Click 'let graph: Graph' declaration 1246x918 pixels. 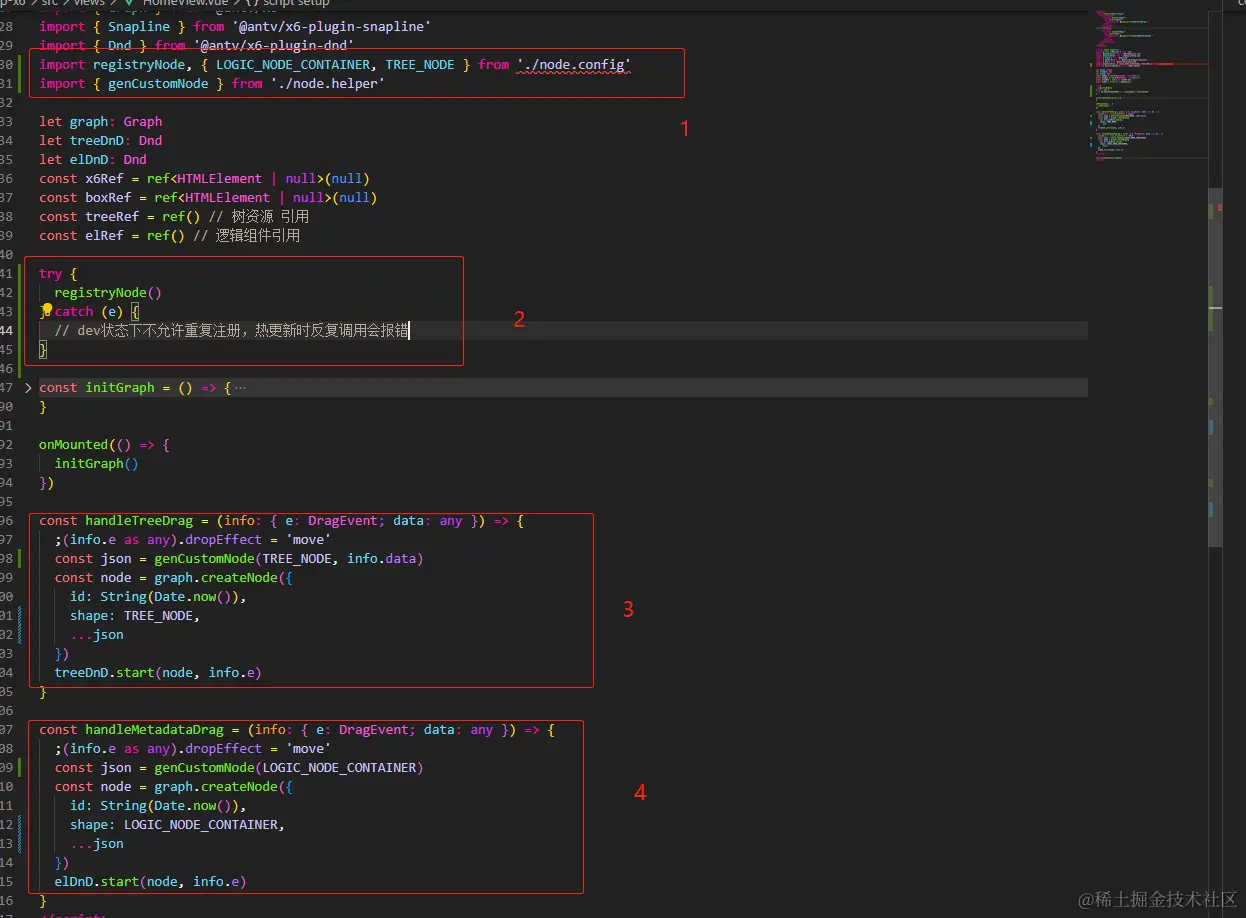(101, 121)
